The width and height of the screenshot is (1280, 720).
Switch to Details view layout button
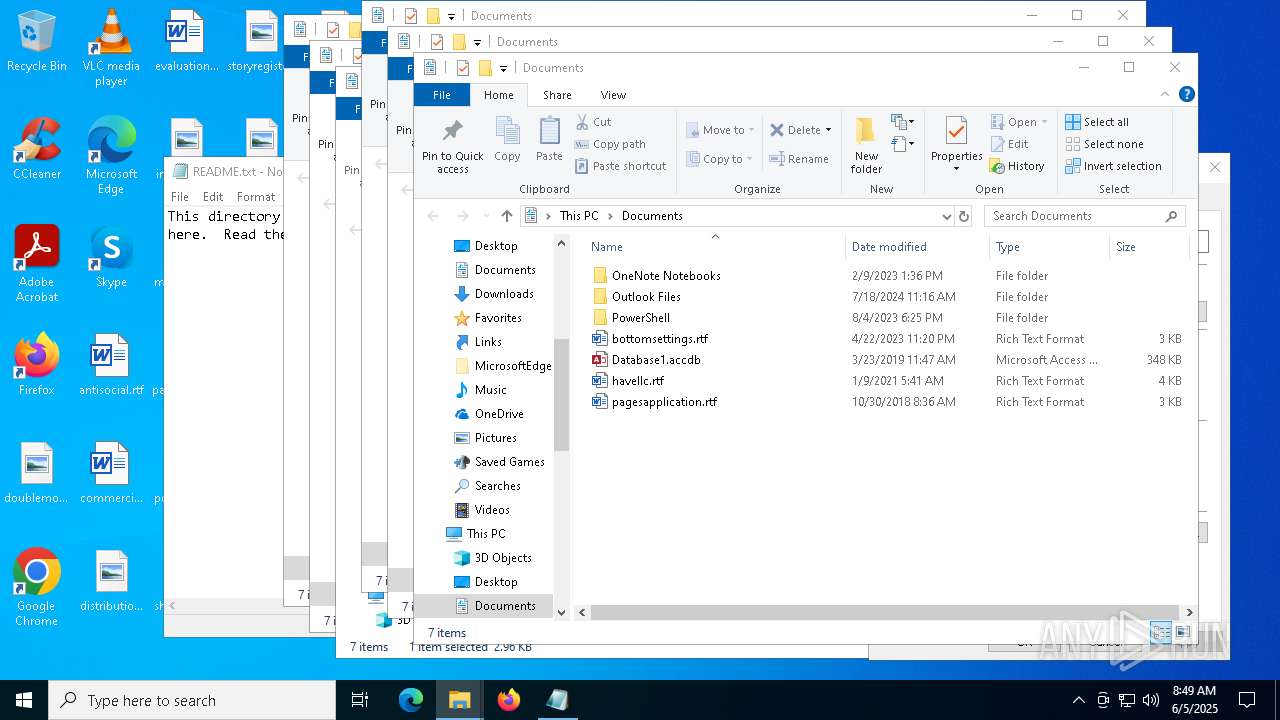(1161, 632)
